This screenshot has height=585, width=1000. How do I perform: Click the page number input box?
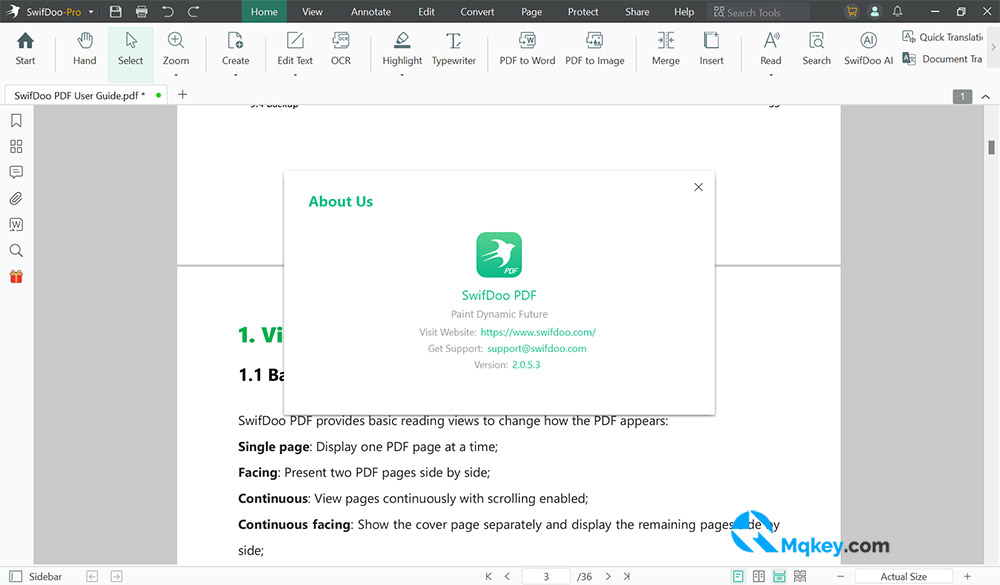pos(546,577)
